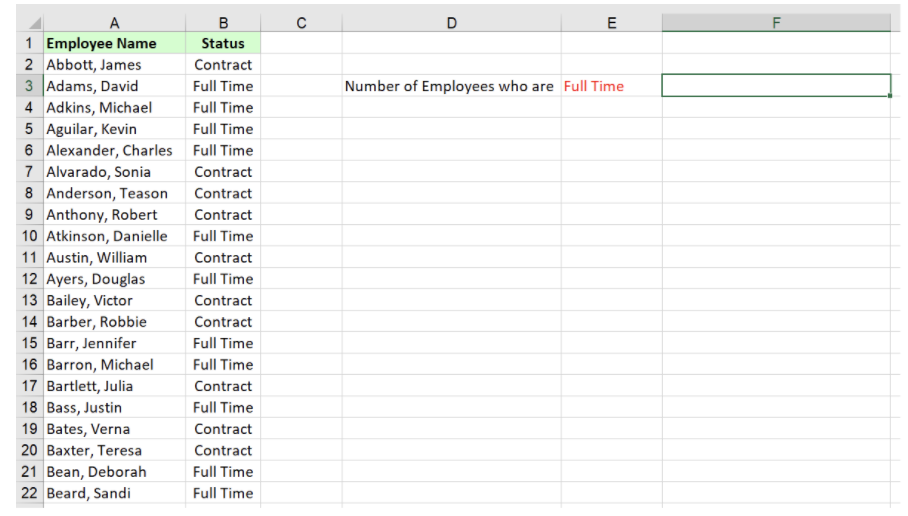Viewport: 908px width, 516px height.
Task: Select Abbott, James's Contract status cell
Action: pos(223,64)
